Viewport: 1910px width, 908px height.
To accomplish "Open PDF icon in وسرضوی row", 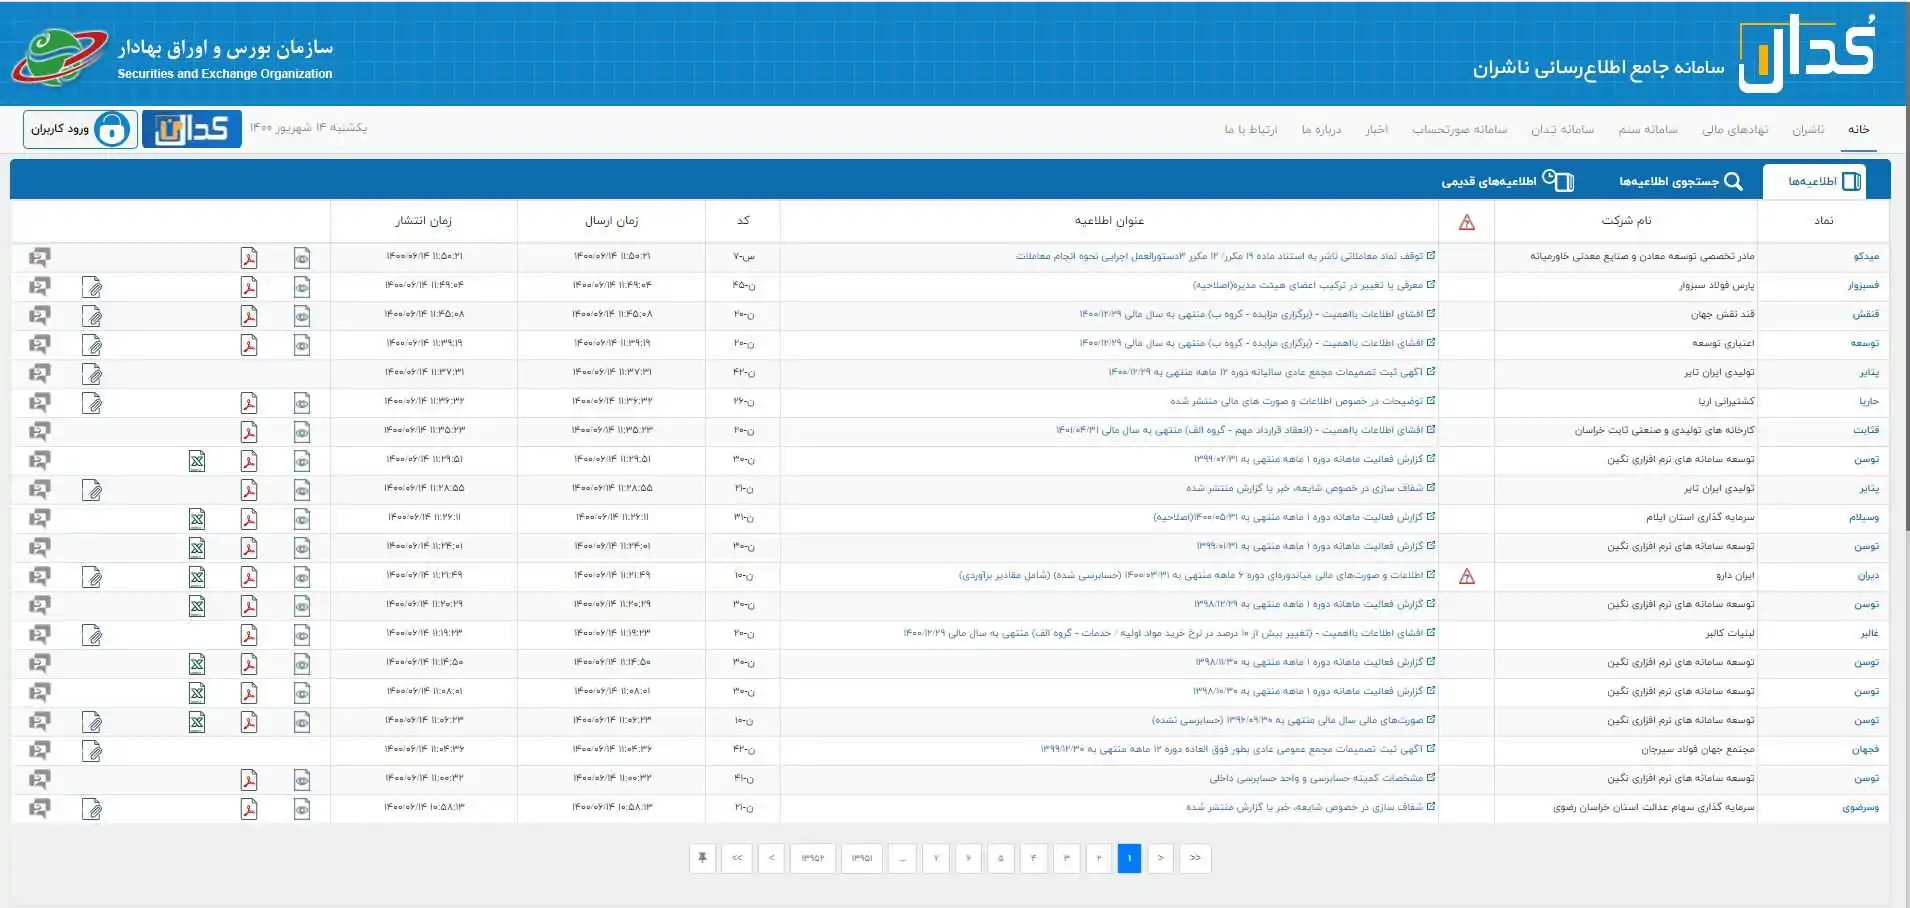I will pos(249,809).
